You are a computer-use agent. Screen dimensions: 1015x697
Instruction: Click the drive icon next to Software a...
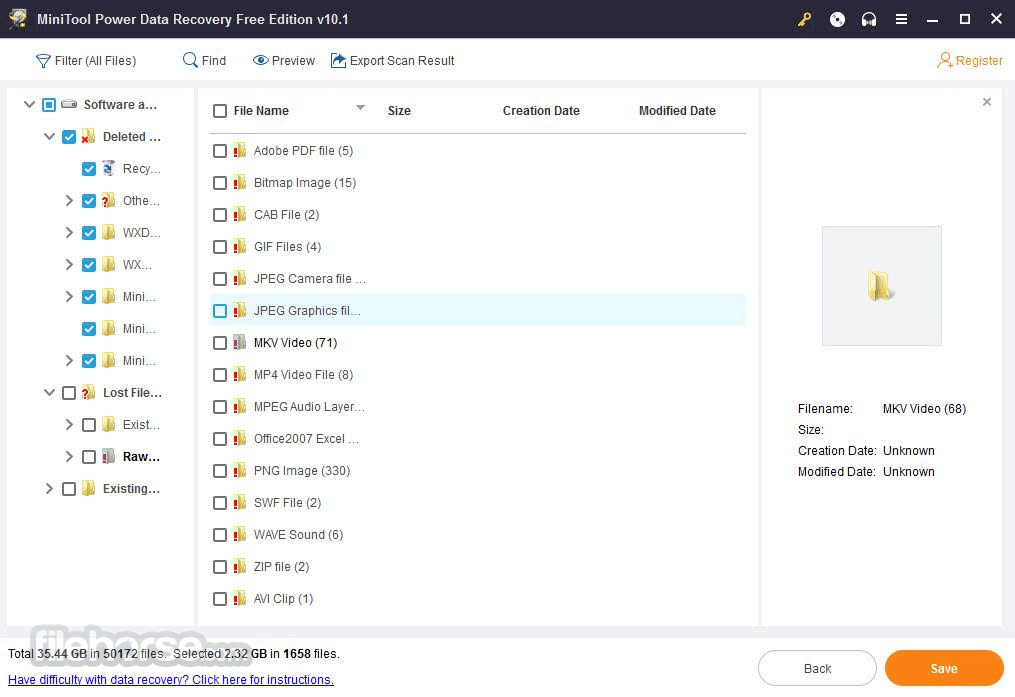tap(69, 104)
